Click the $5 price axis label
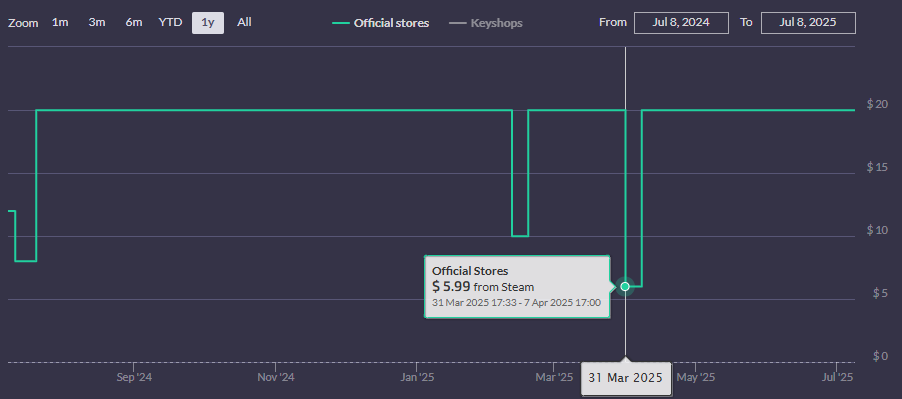Image resolution: width=902 pixels, height=399 pixels. tap(880, 293)
